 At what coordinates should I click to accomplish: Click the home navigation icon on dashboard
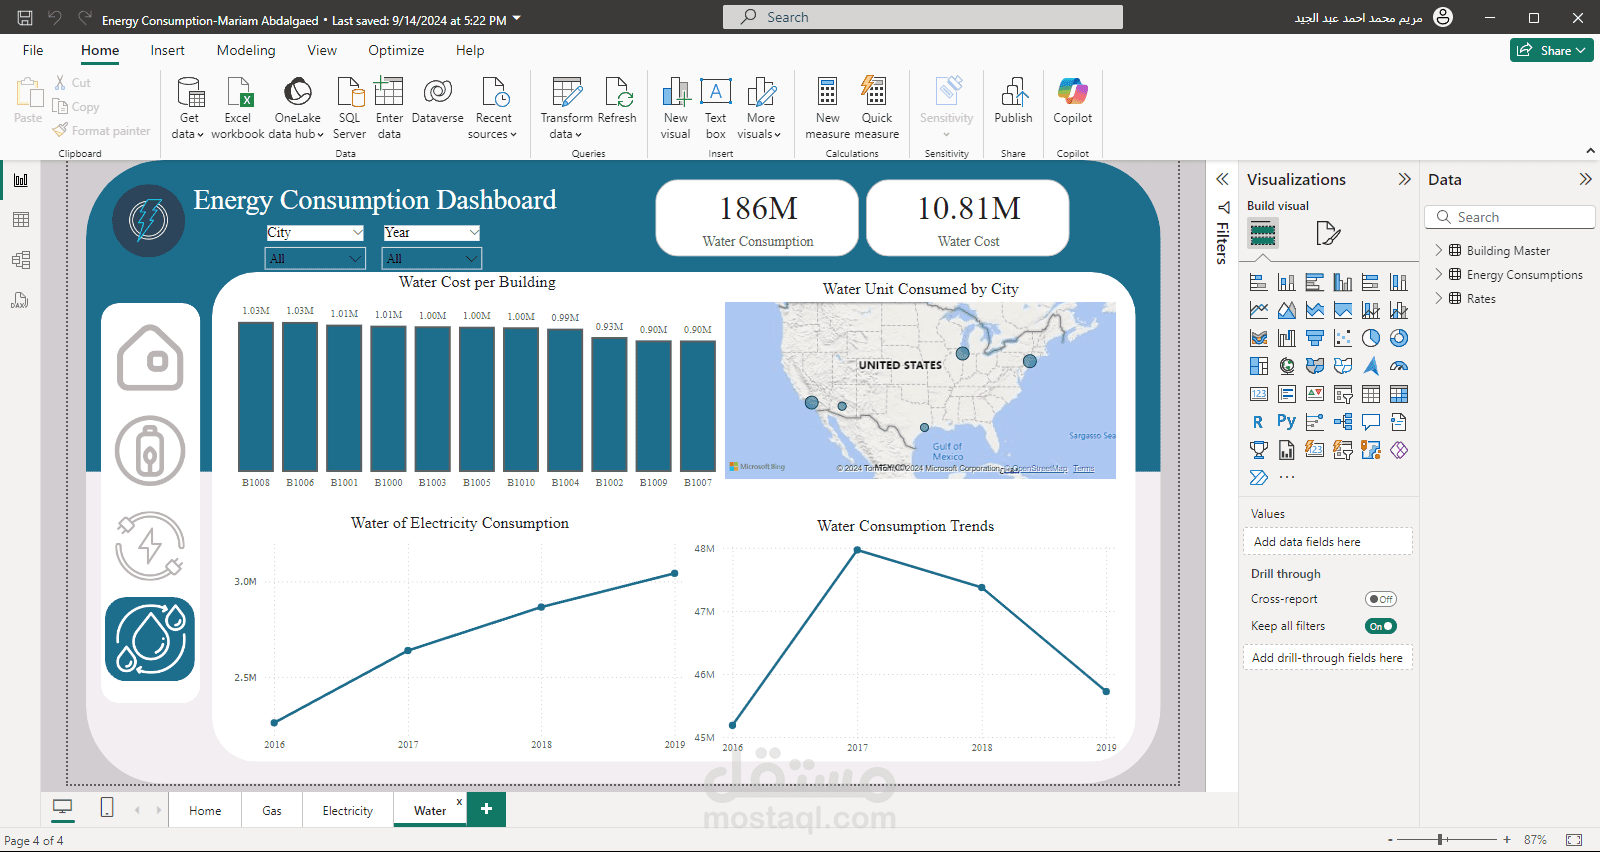pos(150,358)
